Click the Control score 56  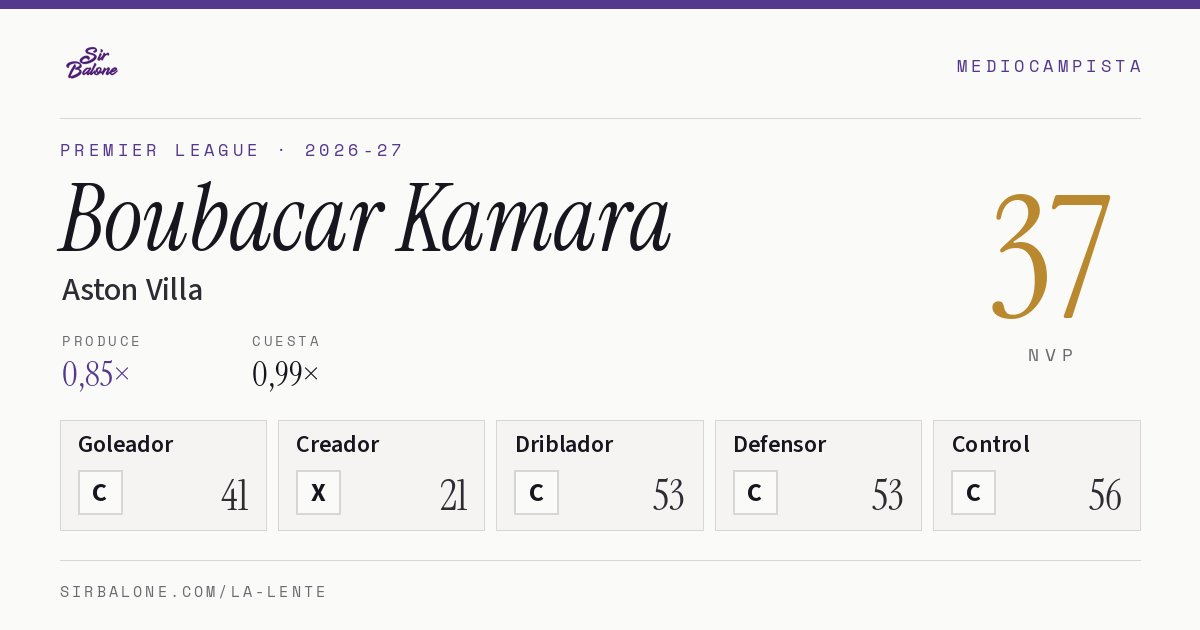click(1105, 495)
